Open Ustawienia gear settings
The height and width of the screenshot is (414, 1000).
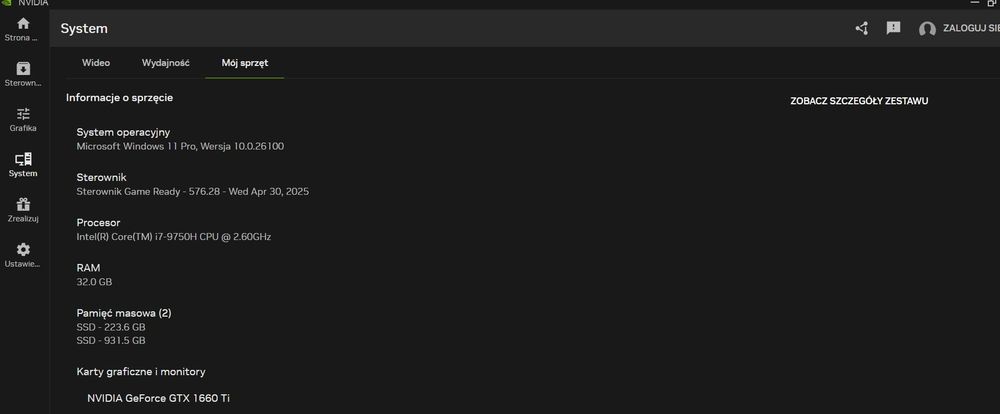(x=23, y=249)
